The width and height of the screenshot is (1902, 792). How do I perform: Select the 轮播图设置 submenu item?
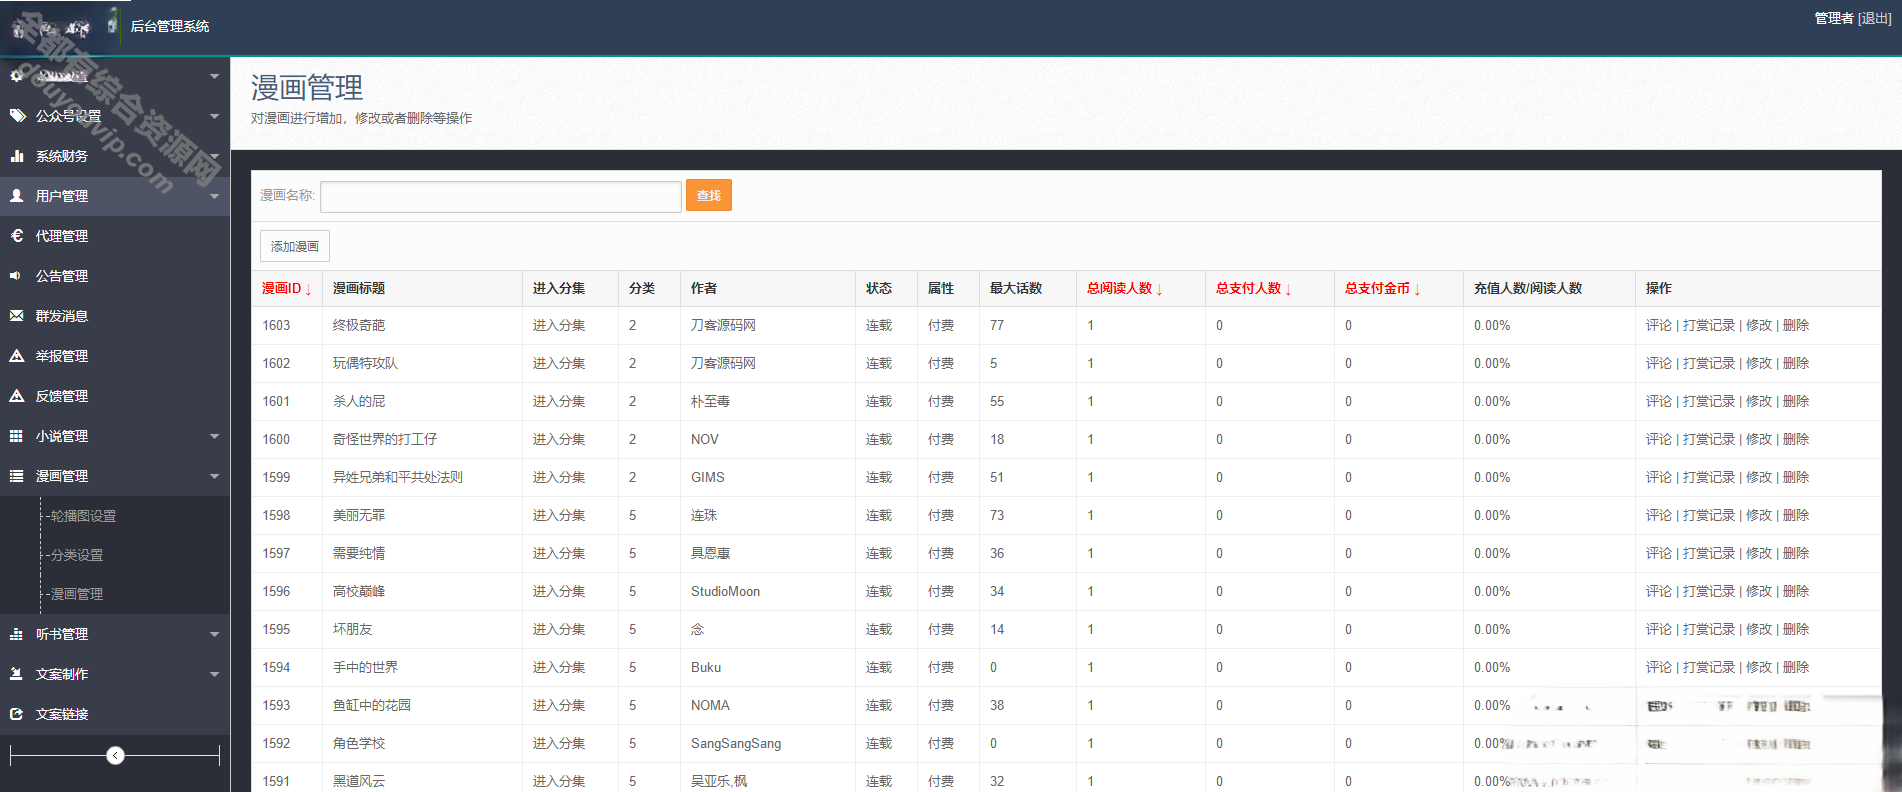83,516
